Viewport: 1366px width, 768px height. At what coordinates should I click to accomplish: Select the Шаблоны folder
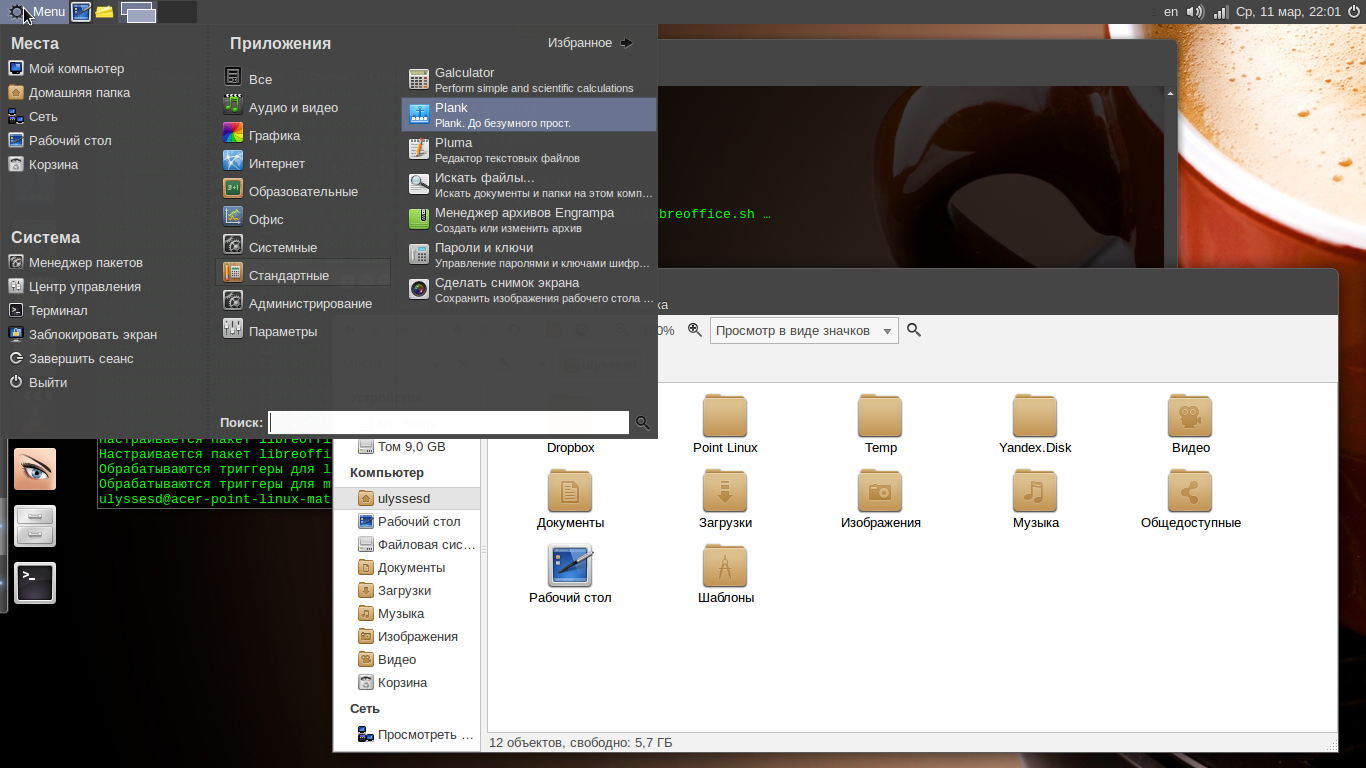click(725, 574)
